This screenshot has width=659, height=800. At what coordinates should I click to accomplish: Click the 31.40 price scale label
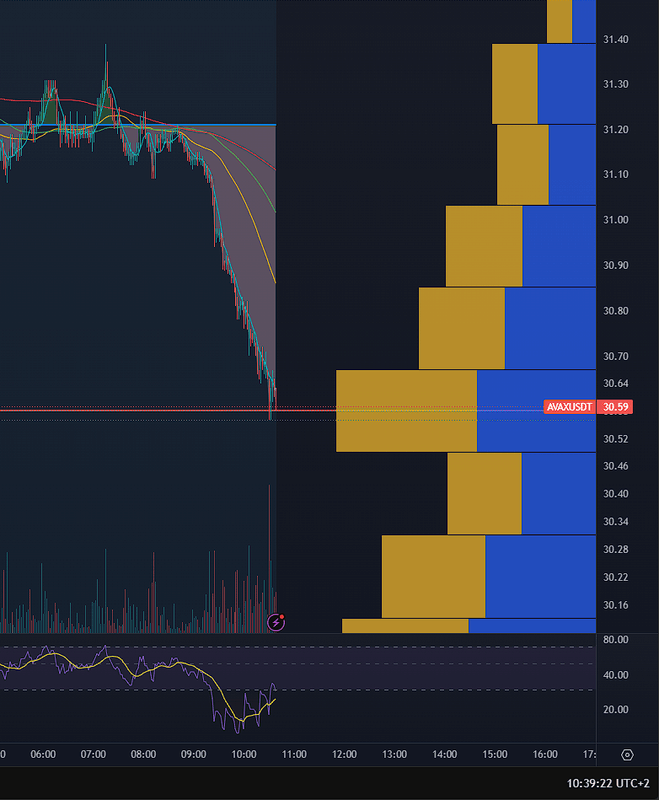(616, 39)
